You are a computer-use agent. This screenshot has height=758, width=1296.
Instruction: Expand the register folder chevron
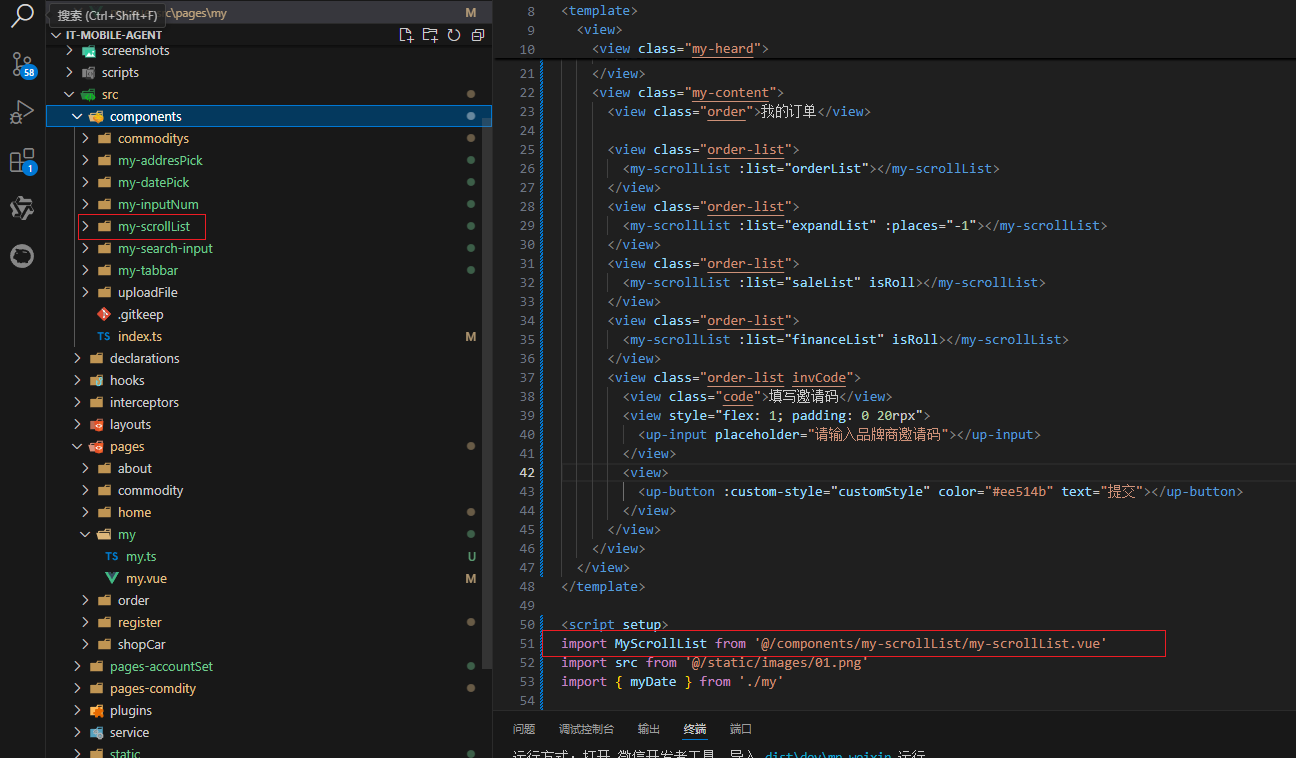[85, 623]
